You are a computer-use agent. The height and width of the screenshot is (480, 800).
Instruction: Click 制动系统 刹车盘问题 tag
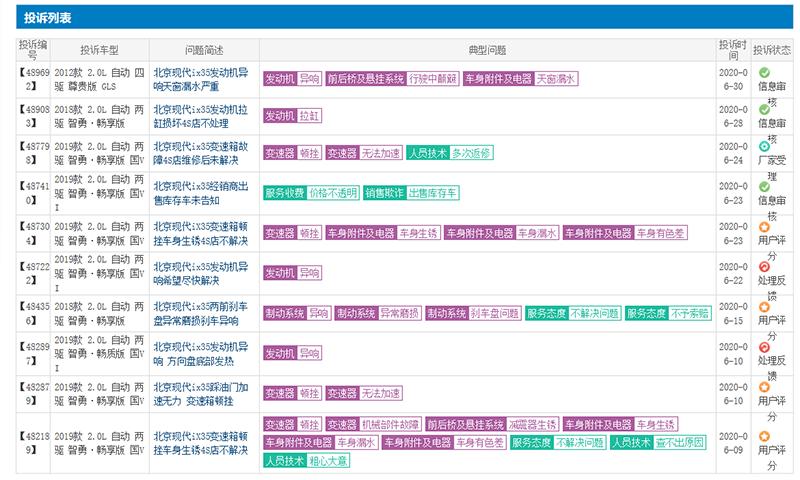coord(474,313)
